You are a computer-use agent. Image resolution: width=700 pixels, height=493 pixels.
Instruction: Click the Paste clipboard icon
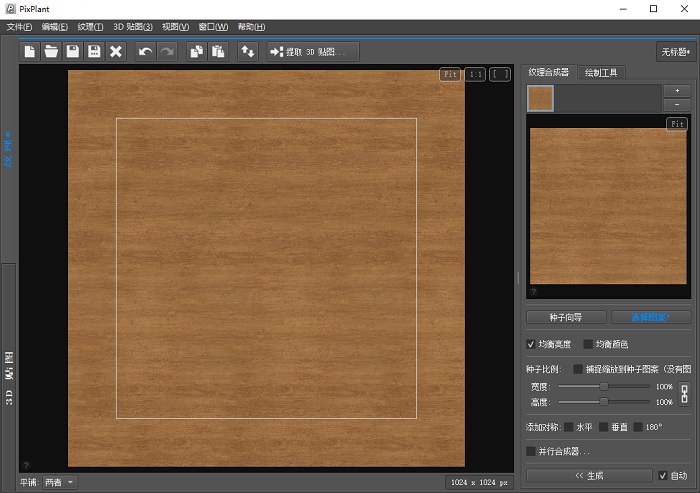pos(217,51)
